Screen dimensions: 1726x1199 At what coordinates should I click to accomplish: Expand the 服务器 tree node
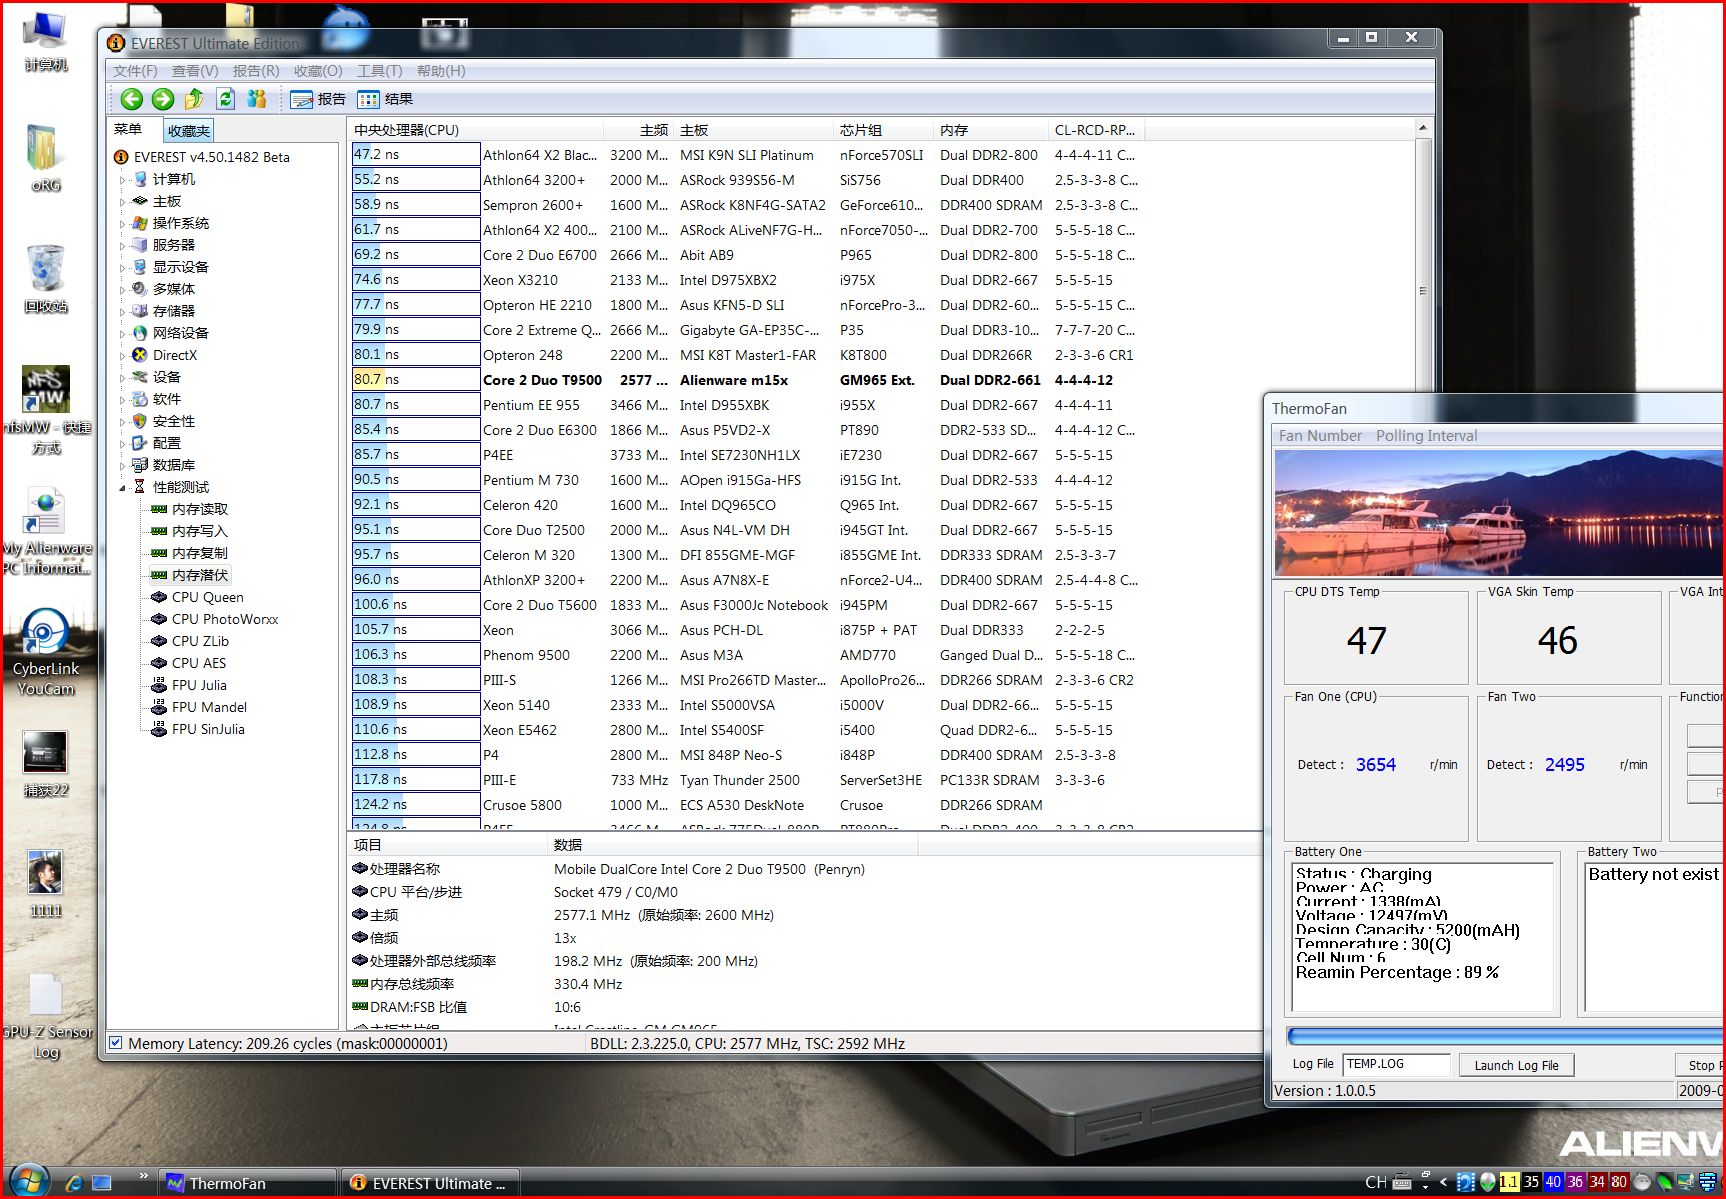point(122,246)
